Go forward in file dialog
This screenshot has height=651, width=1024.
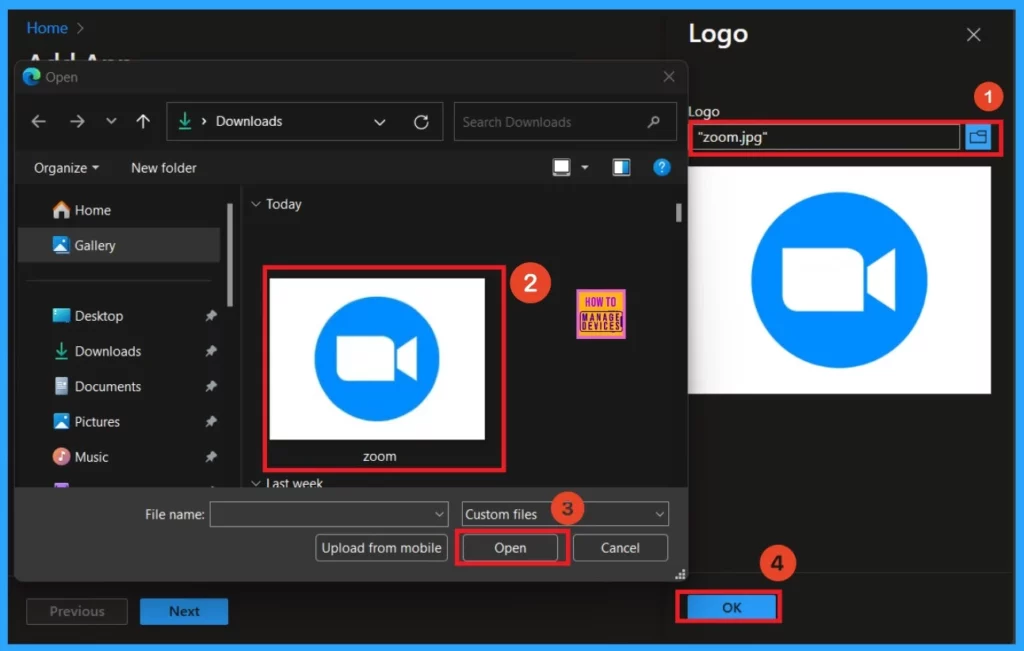(77, 121)
